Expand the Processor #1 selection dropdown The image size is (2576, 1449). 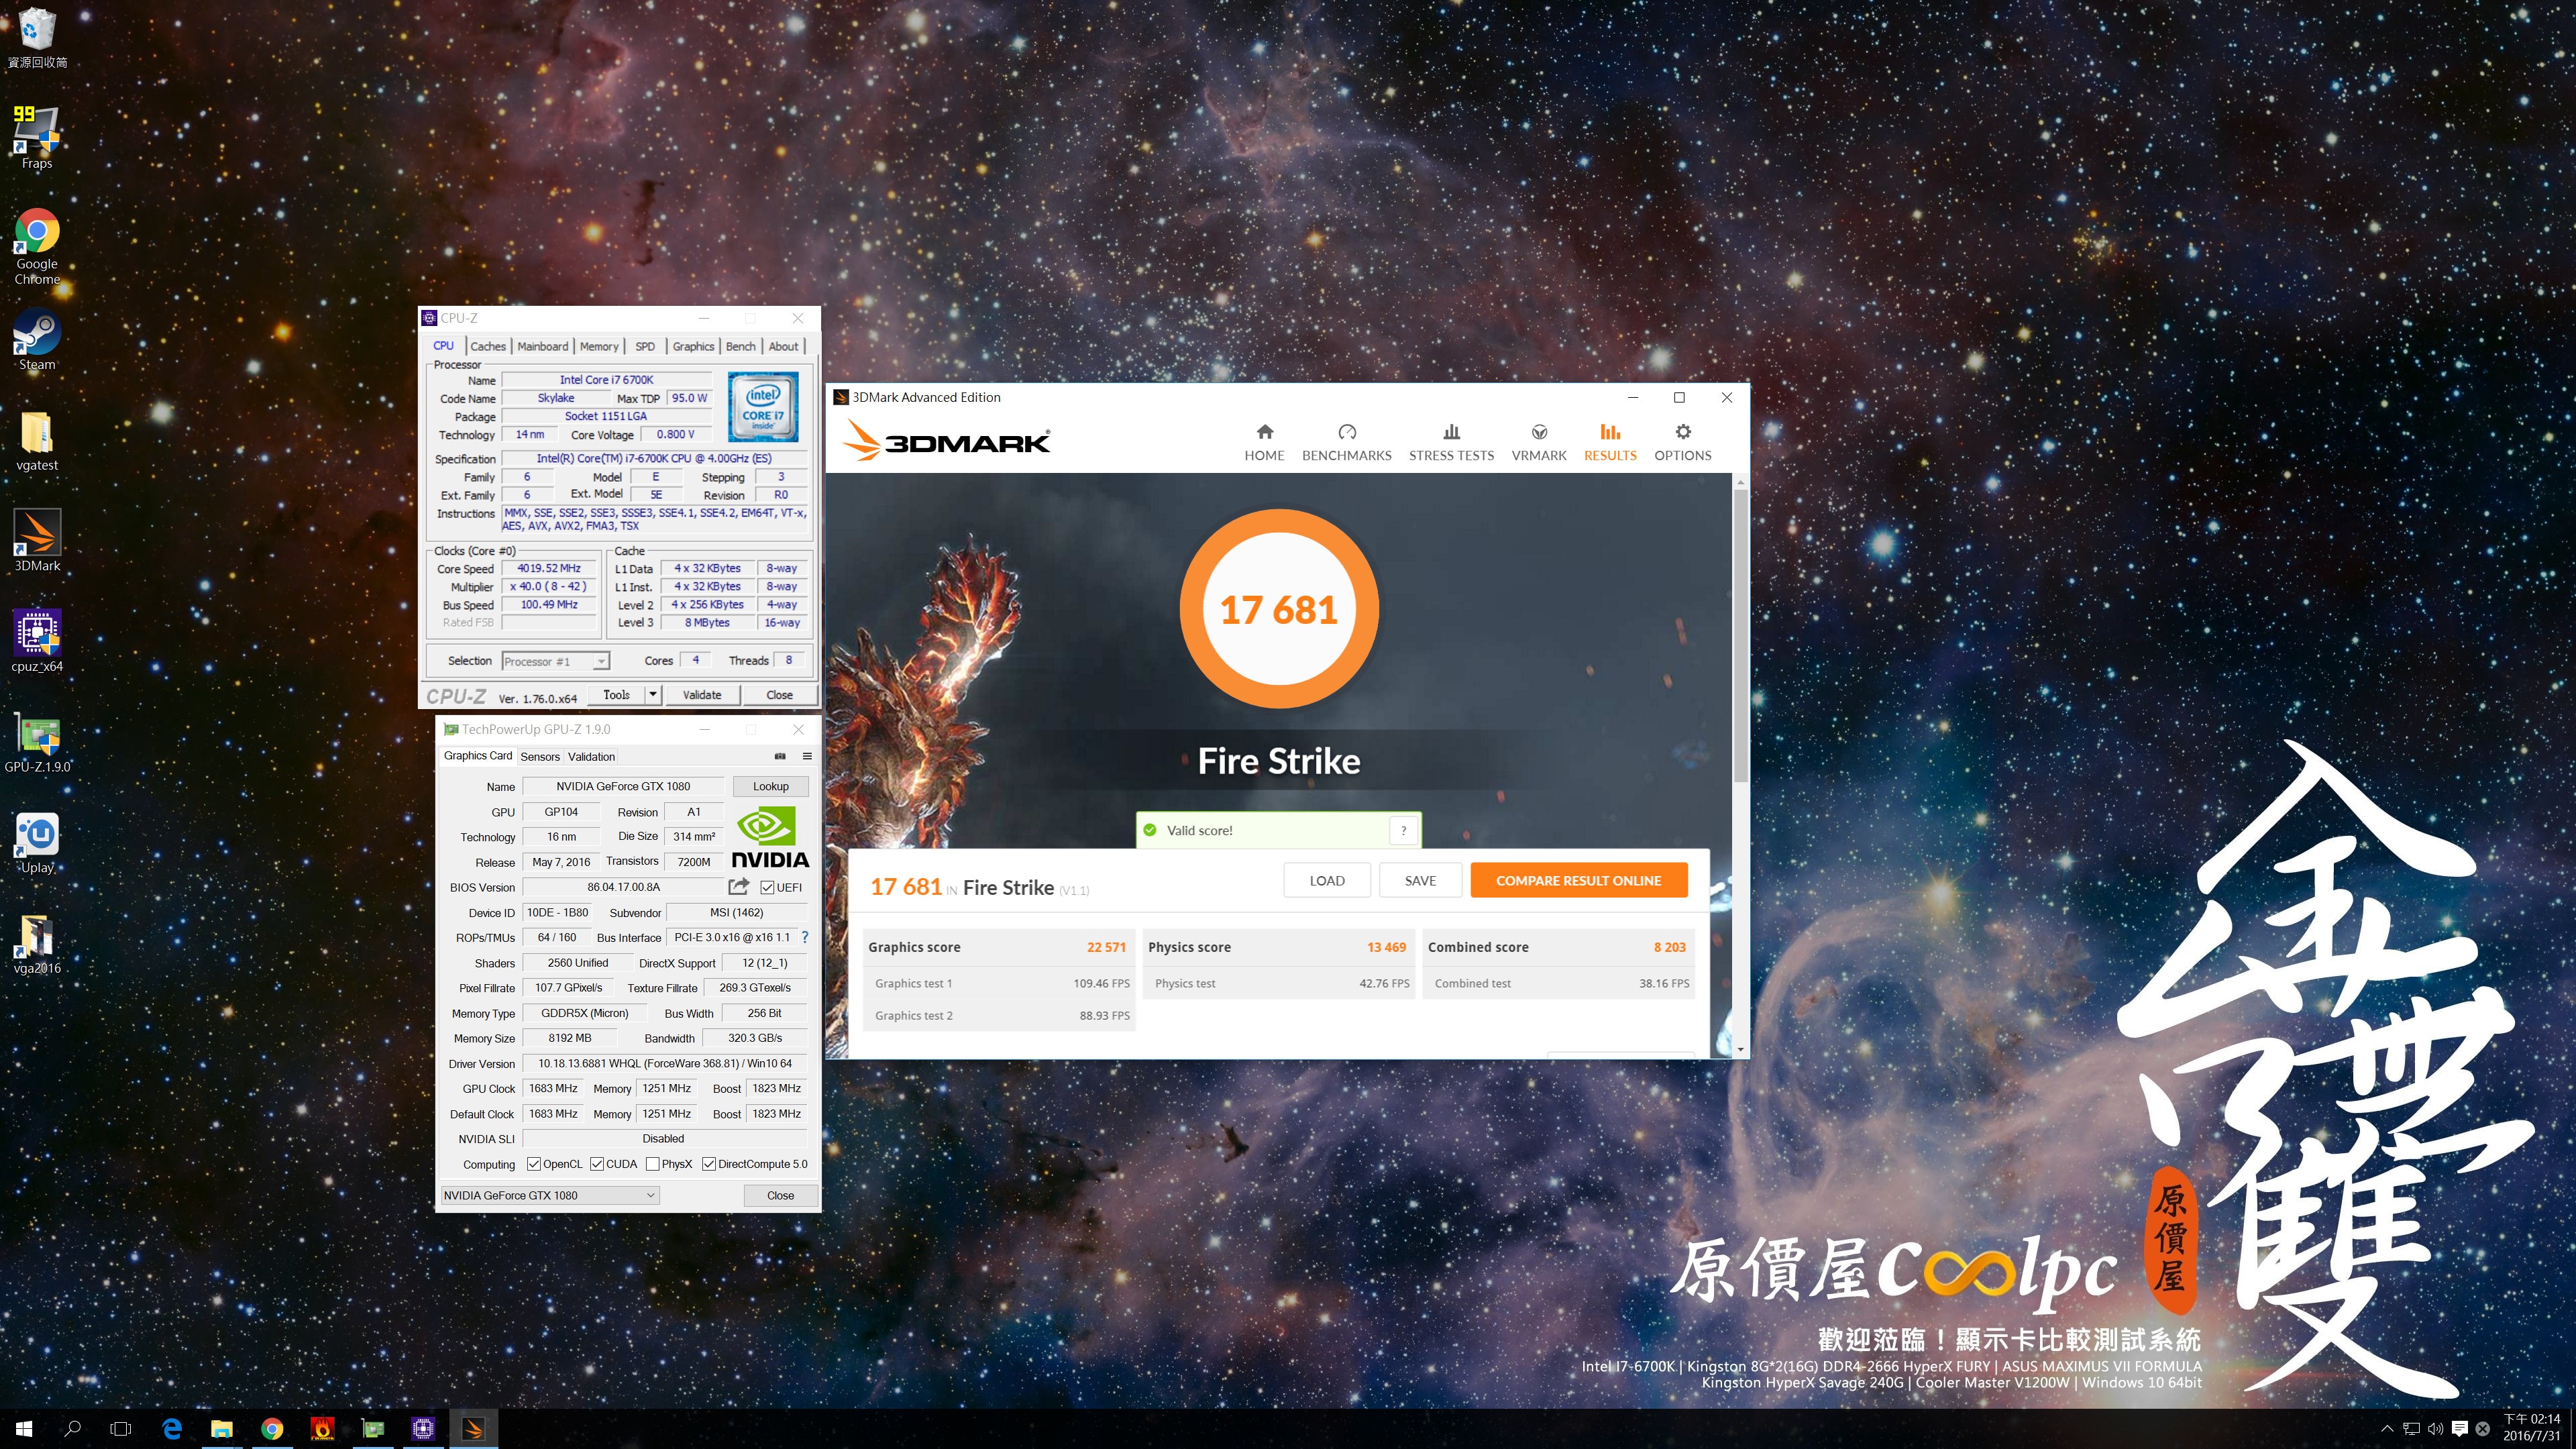[600, 661]
